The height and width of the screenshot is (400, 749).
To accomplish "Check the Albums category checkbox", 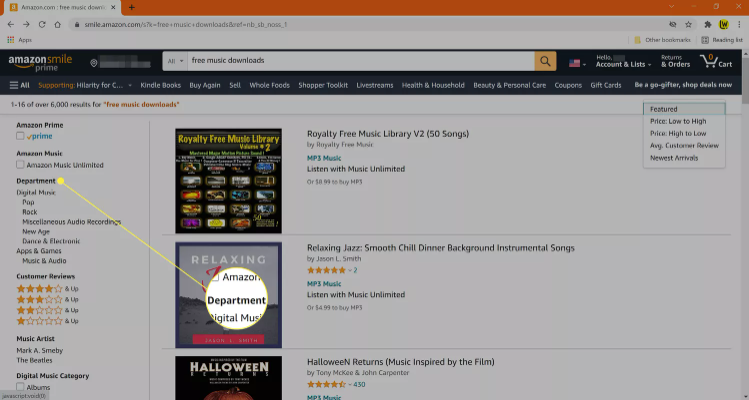I will tap(20, 387).
